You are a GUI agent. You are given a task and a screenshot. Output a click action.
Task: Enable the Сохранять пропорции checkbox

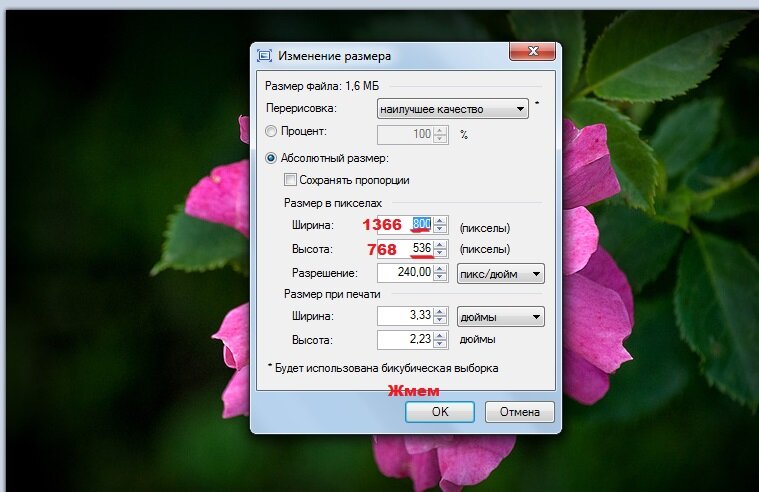pos(290,180)
